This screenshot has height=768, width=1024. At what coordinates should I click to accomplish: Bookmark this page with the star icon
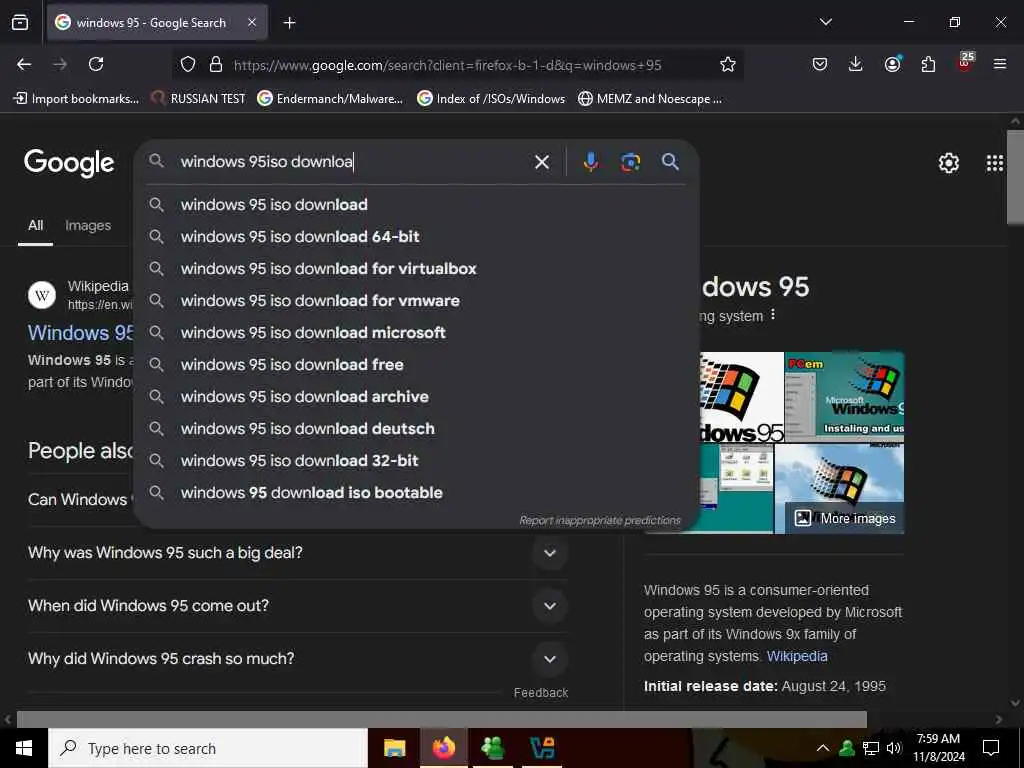(728, 64)
